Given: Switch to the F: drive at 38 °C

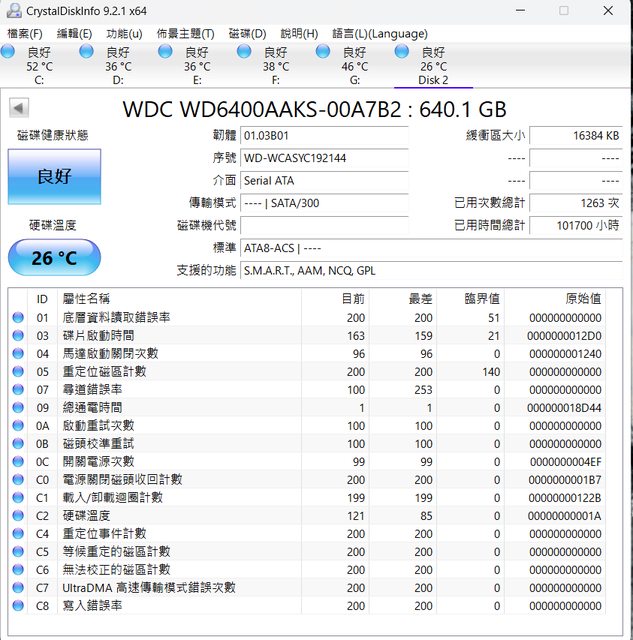Looking at the screenshot, I should (x=275, y=66).
